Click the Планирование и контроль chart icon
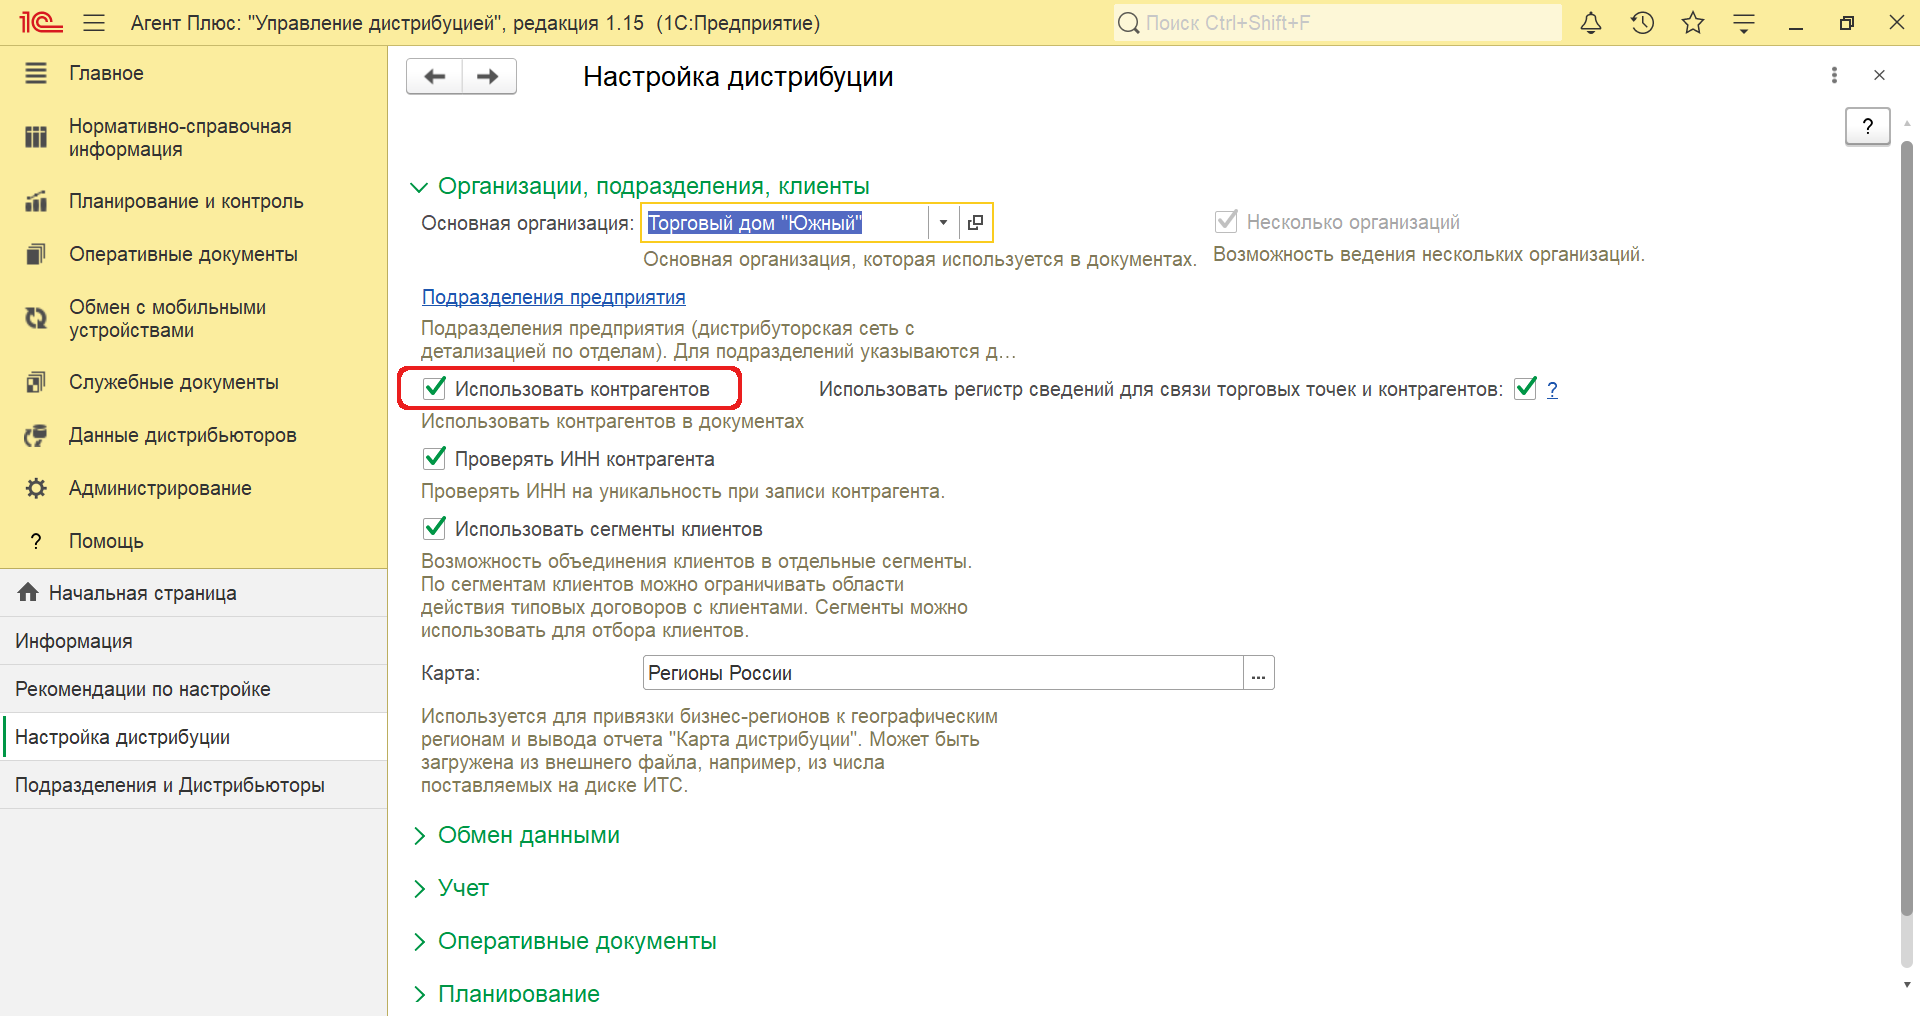The width and height of the screenshot is (1920, 1016). [36, 201]
